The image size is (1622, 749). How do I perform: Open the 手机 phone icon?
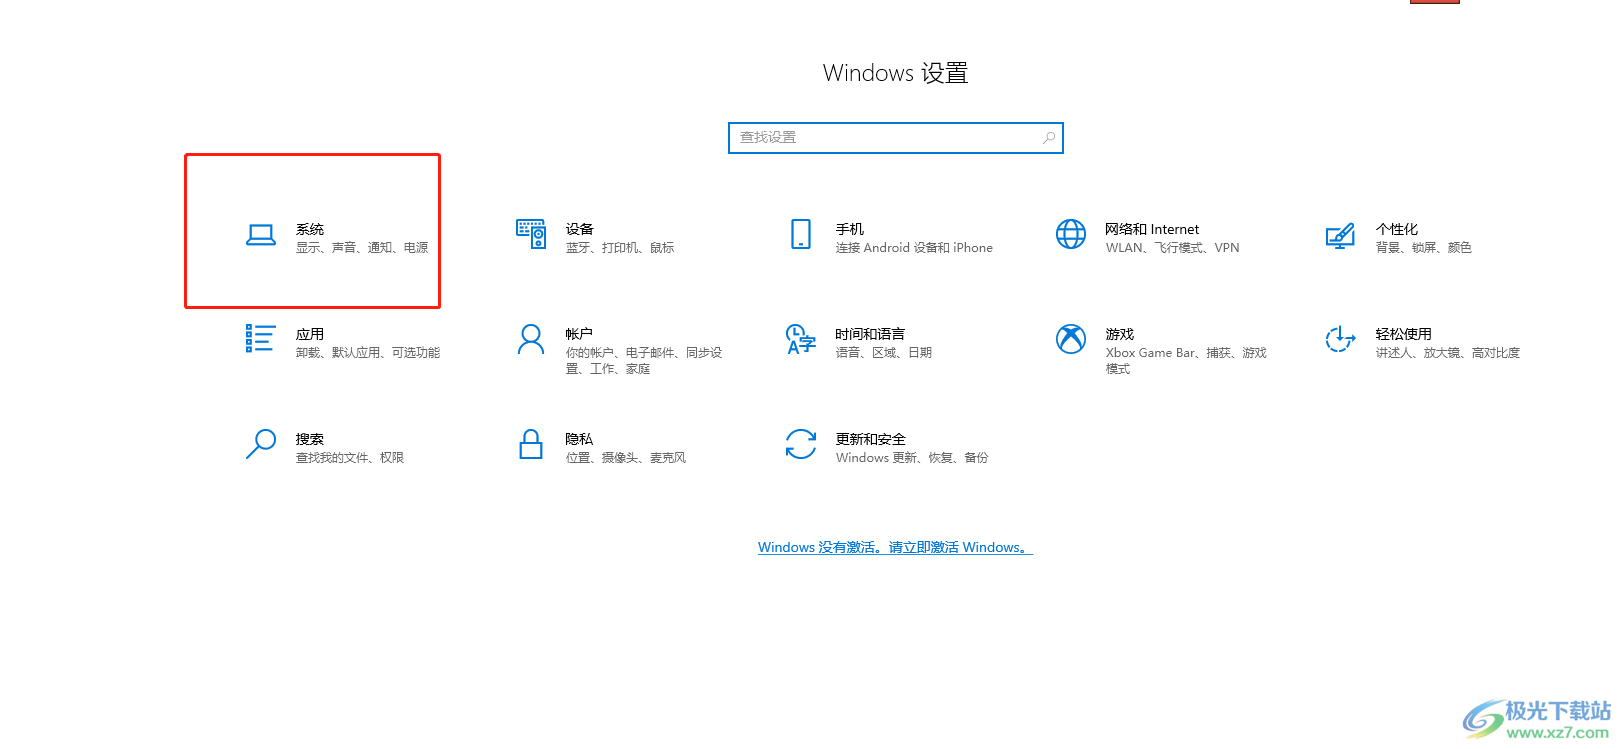801,234
